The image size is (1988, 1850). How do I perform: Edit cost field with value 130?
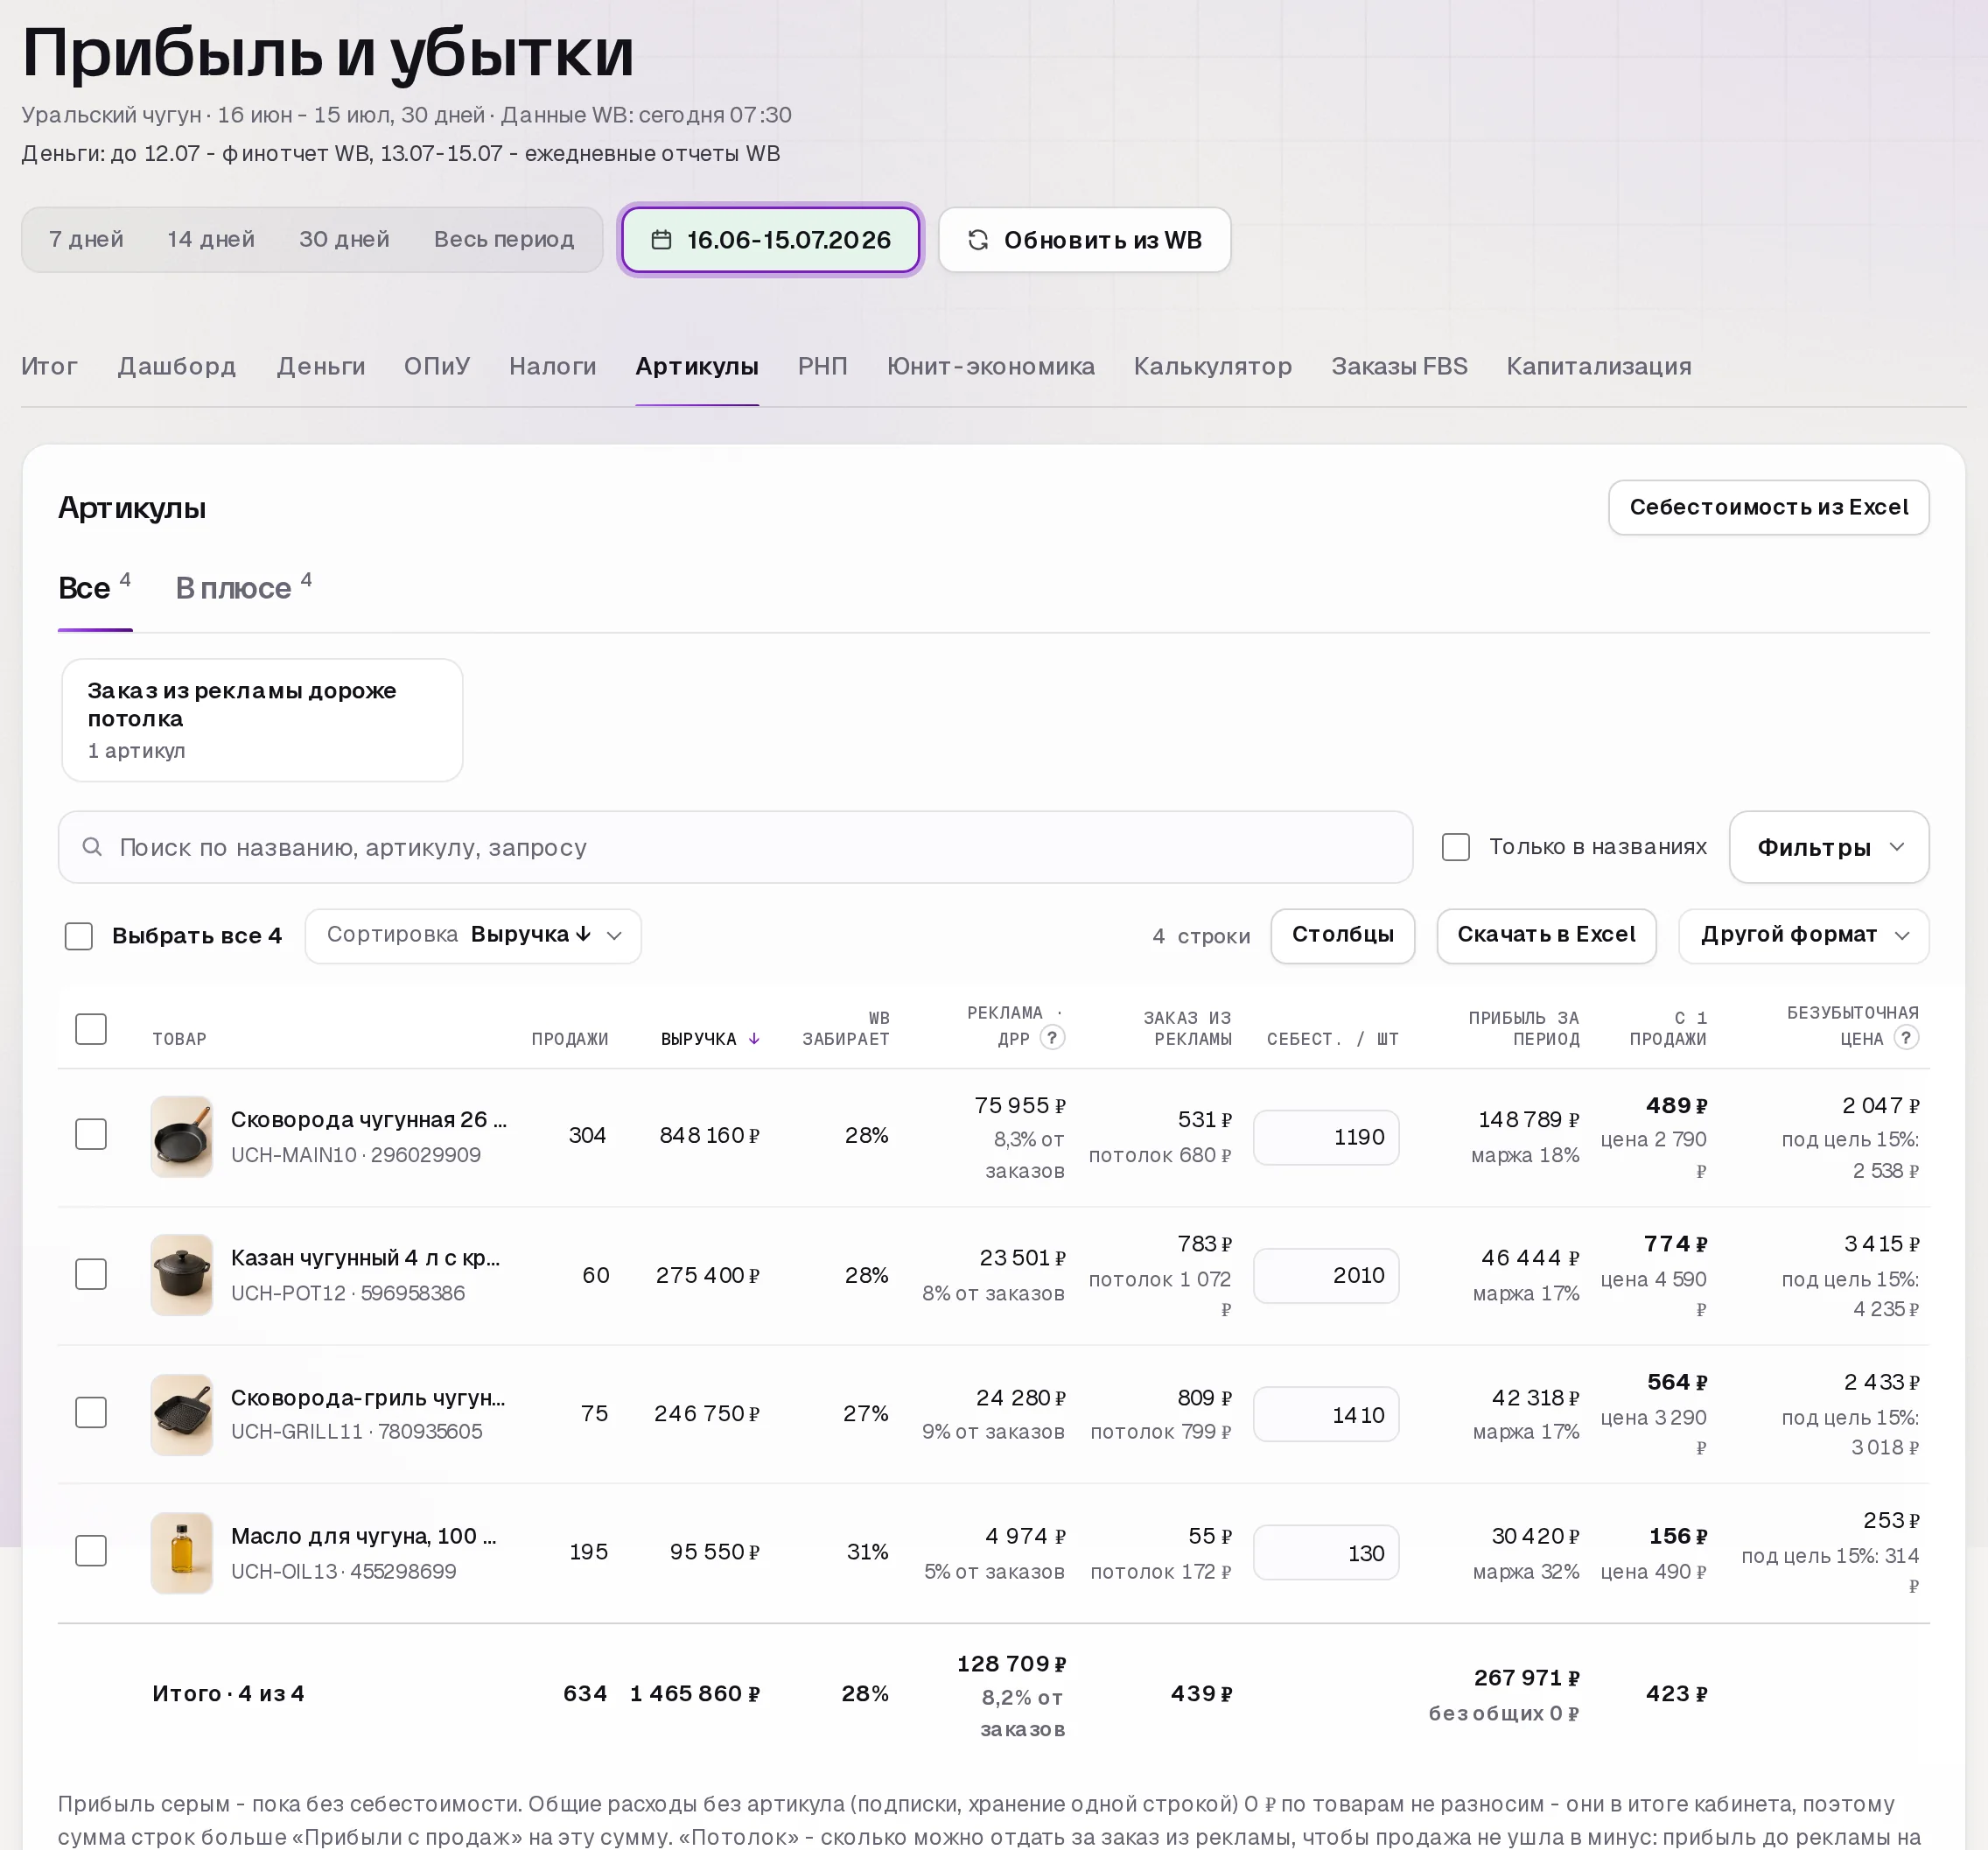click(1326, 1553)
